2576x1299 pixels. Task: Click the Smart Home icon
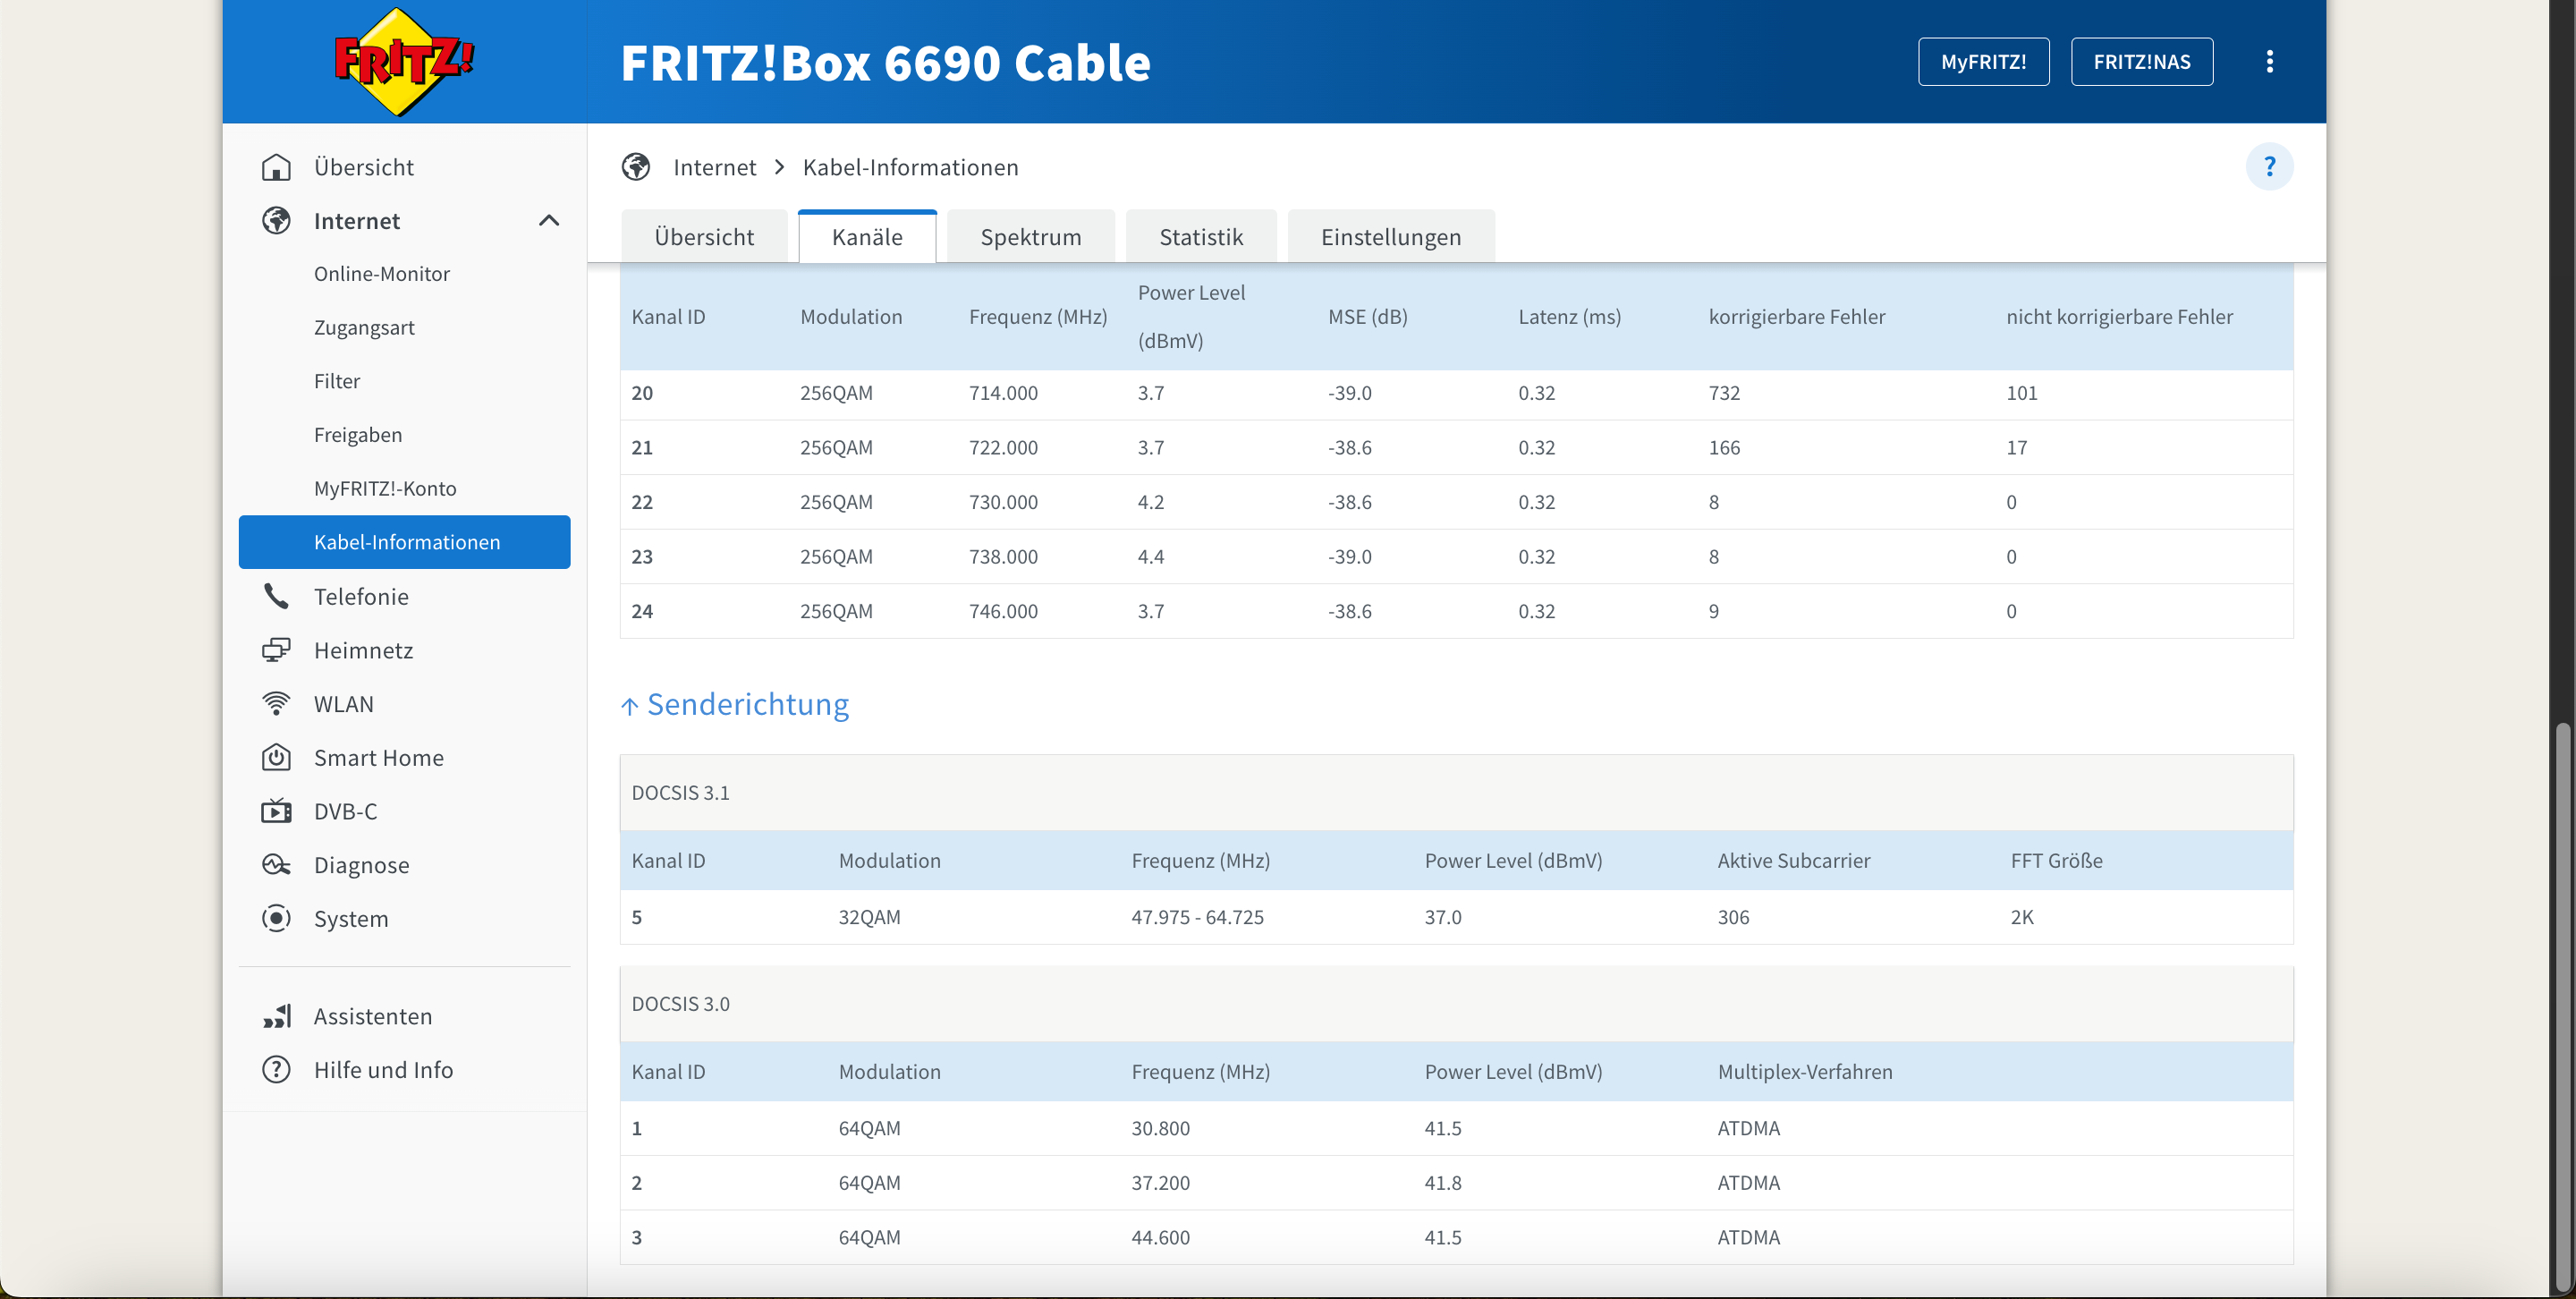click(x=276, y=758)
